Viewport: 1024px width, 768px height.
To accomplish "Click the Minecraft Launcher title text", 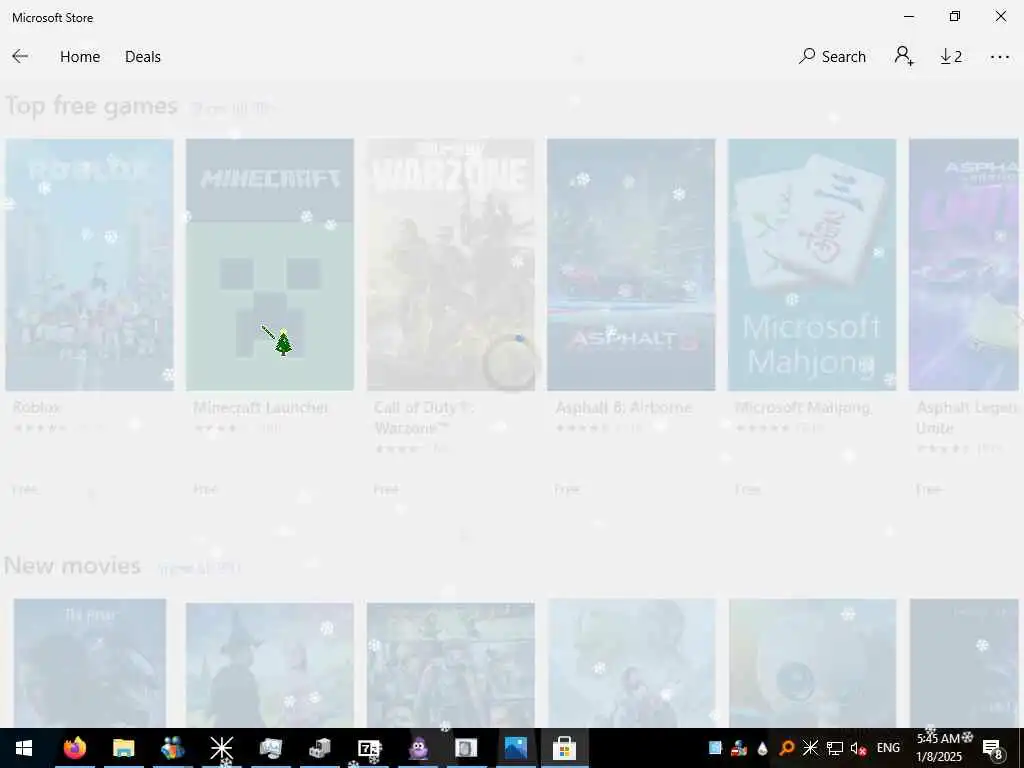I will 261,408.
